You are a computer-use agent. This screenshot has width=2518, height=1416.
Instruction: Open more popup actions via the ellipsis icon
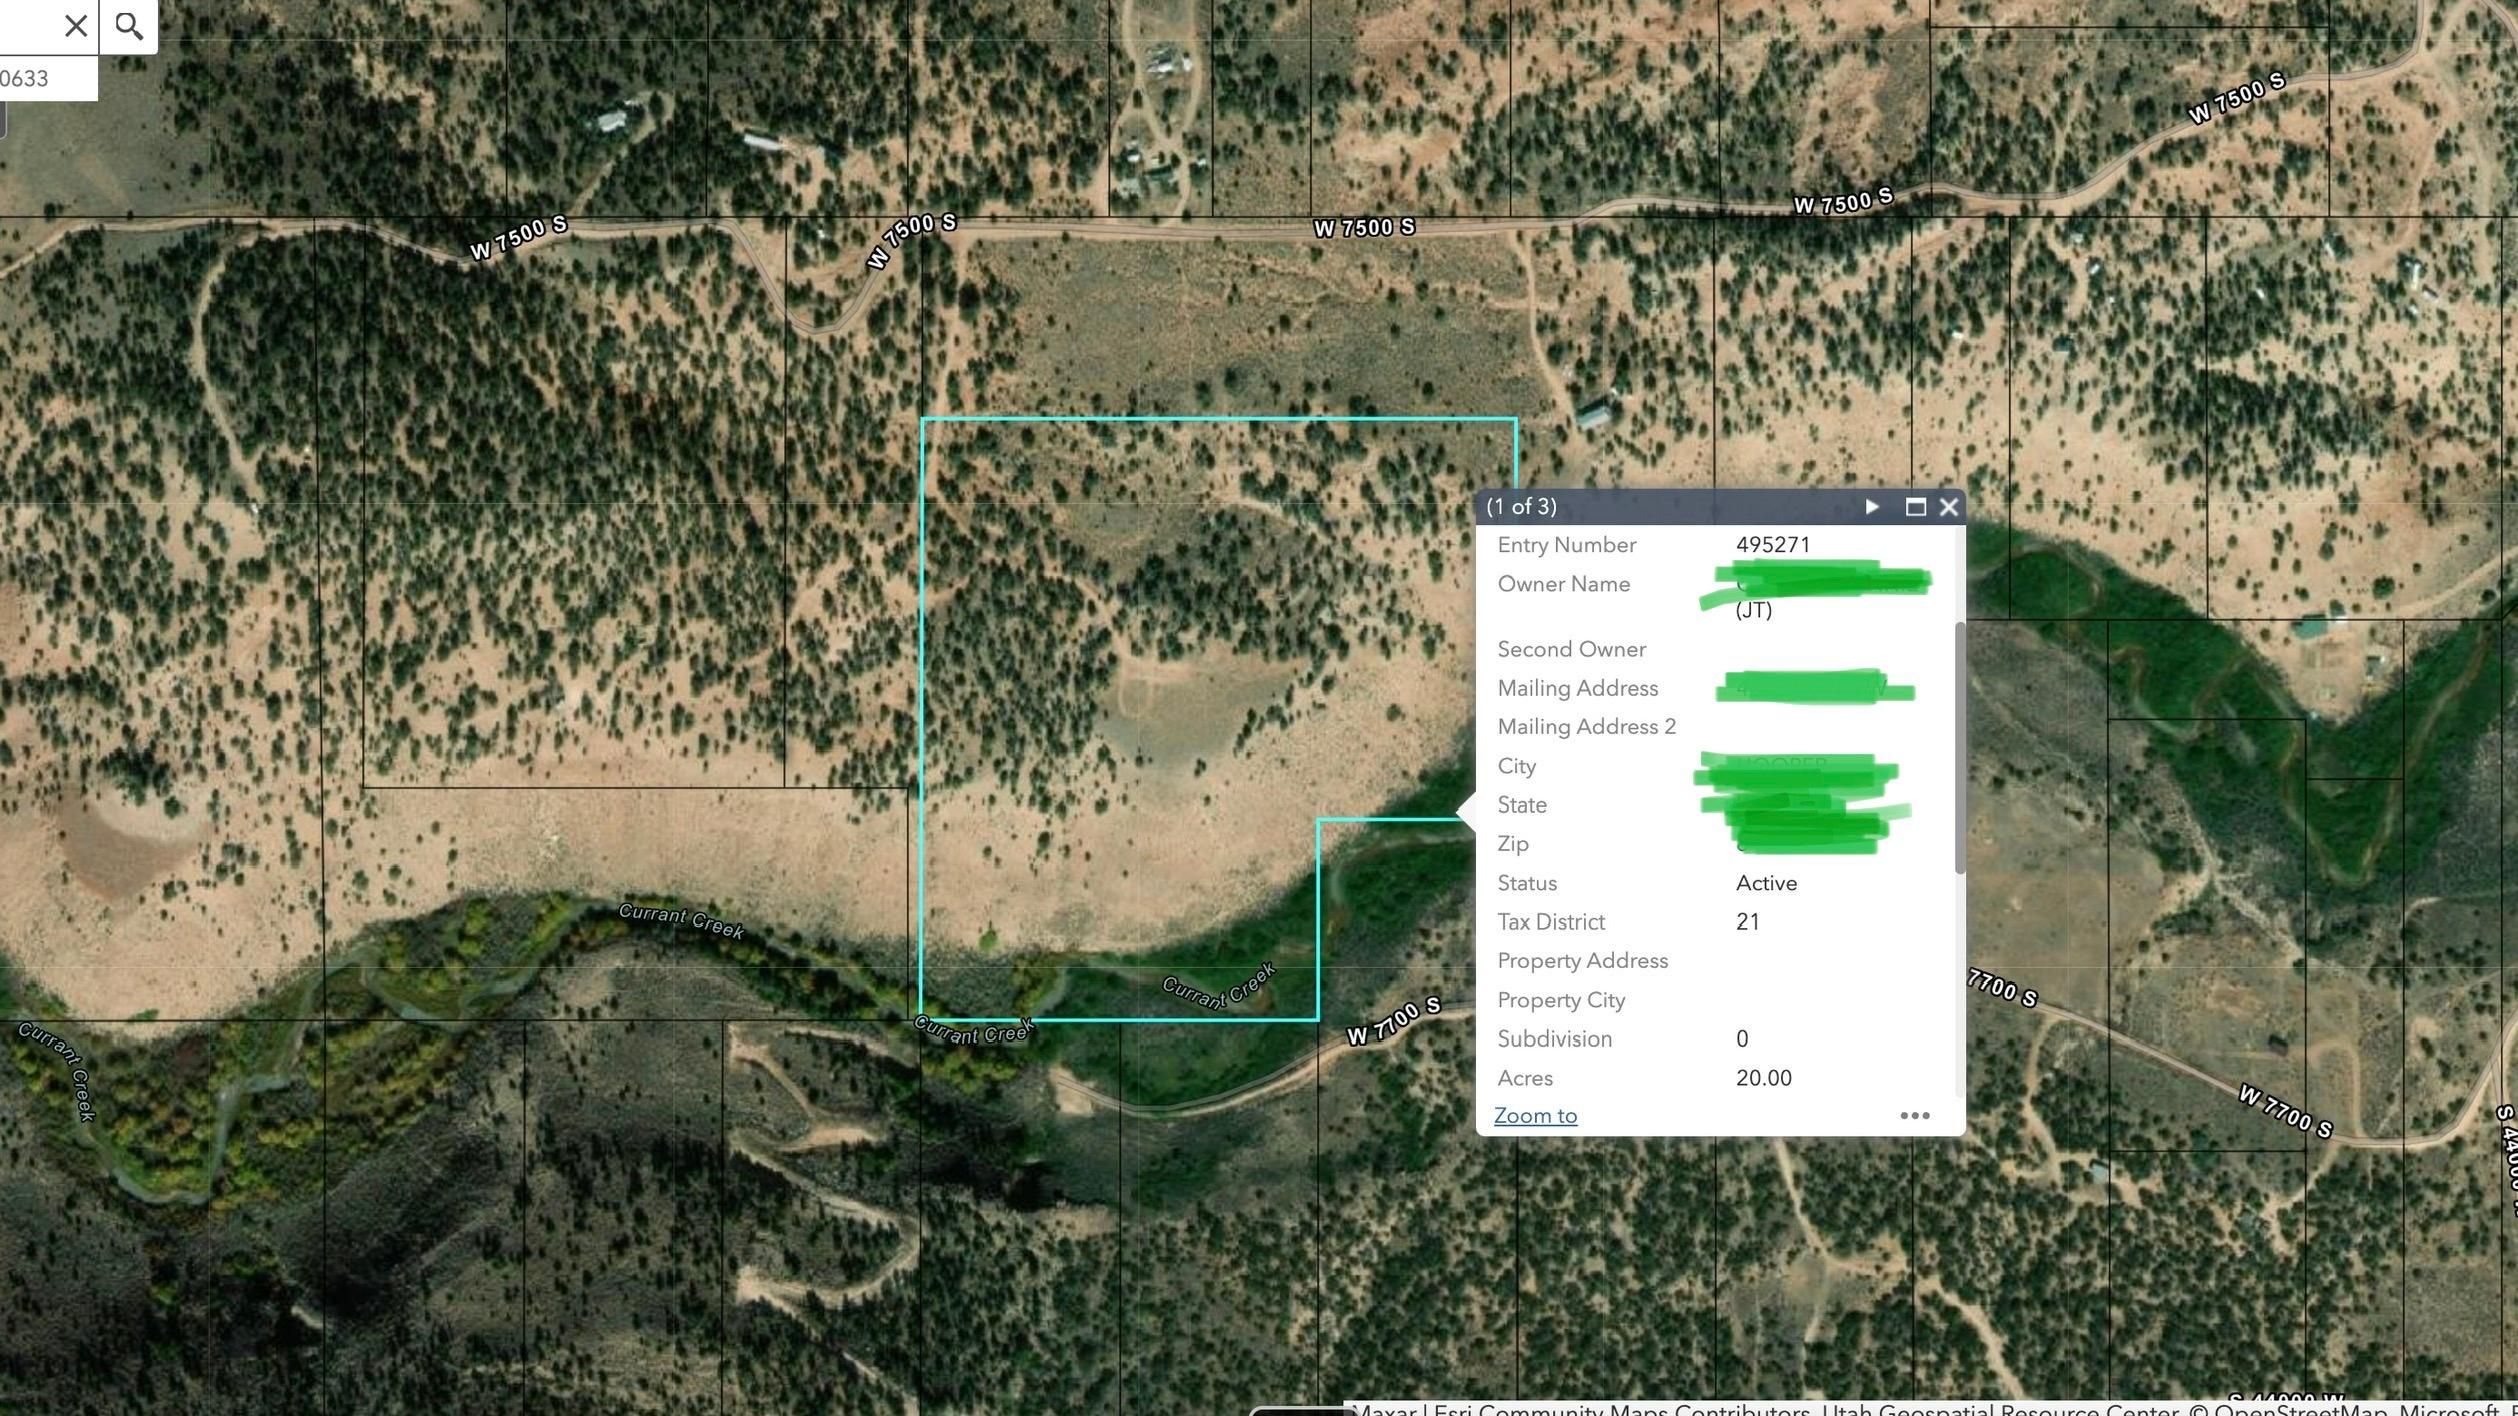pos(1915,1115)
